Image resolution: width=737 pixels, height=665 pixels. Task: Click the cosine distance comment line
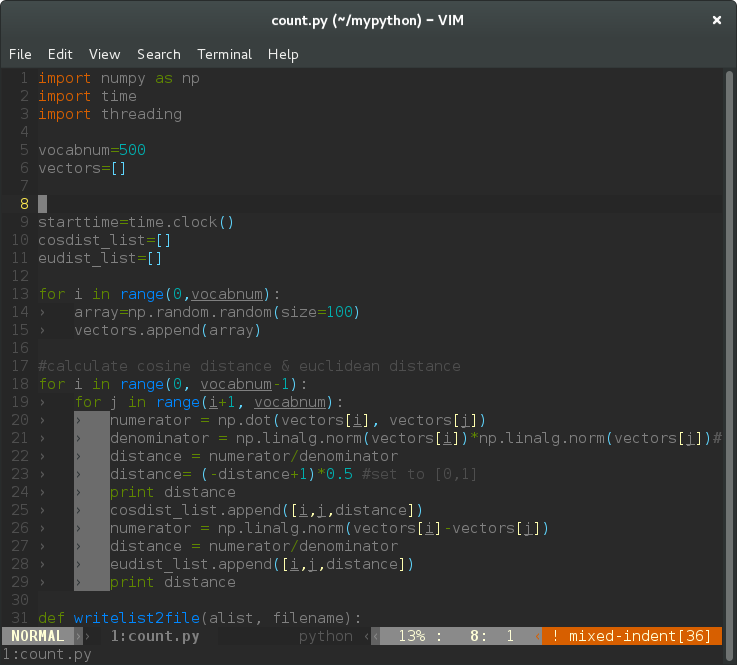[249, 366]
